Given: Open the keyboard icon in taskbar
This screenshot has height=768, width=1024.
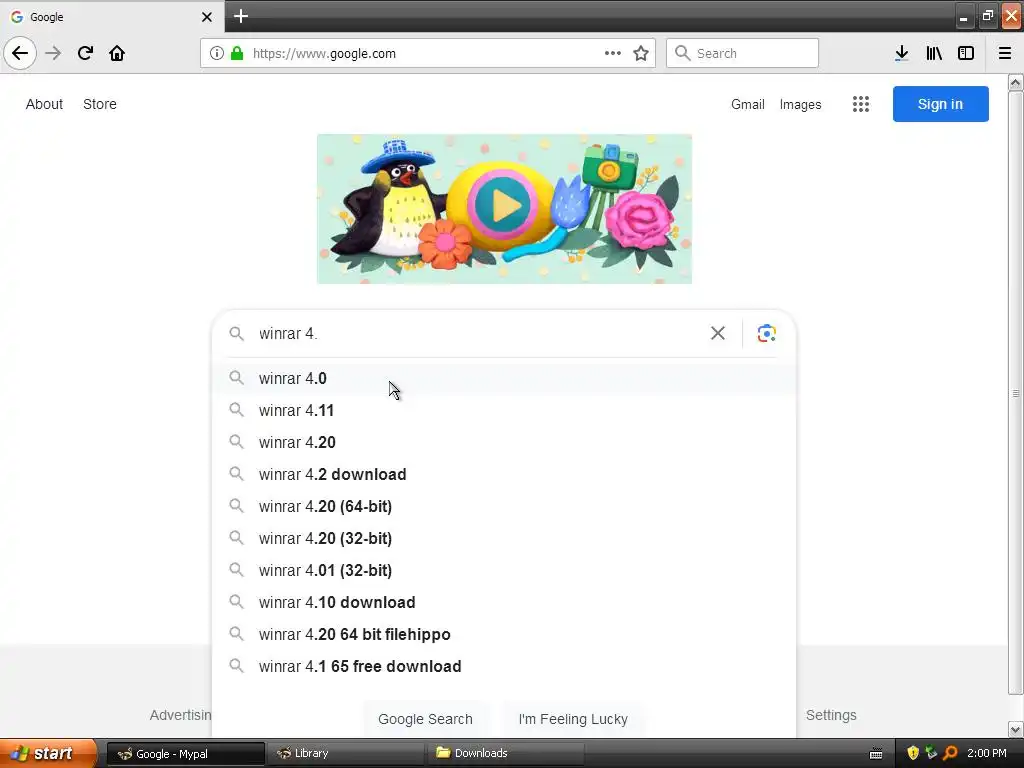Looking at the screenshot, I should (x=876, y=754).
